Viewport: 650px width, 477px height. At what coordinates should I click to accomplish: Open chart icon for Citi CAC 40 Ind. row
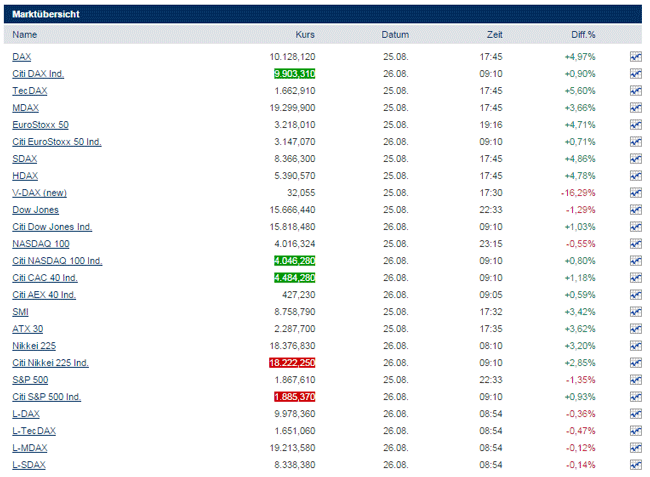point(635,278)
